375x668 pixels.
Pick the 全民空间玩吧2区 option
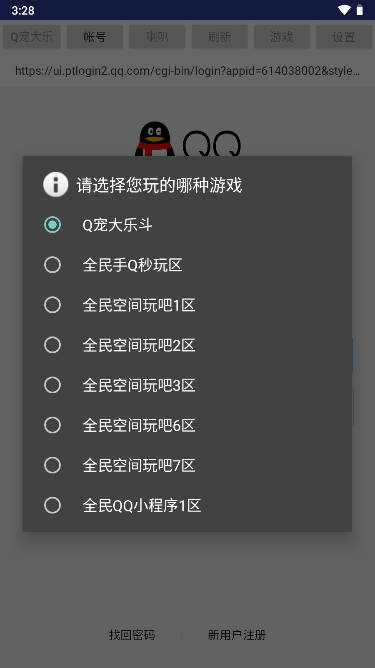tap(187, 345)
